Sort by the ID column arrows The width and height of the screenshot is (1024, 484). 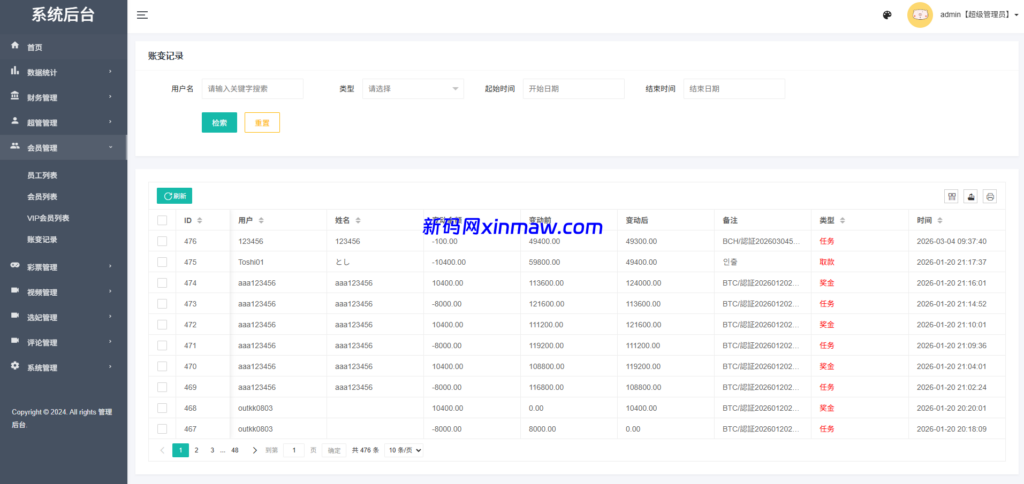pos(200,220)
